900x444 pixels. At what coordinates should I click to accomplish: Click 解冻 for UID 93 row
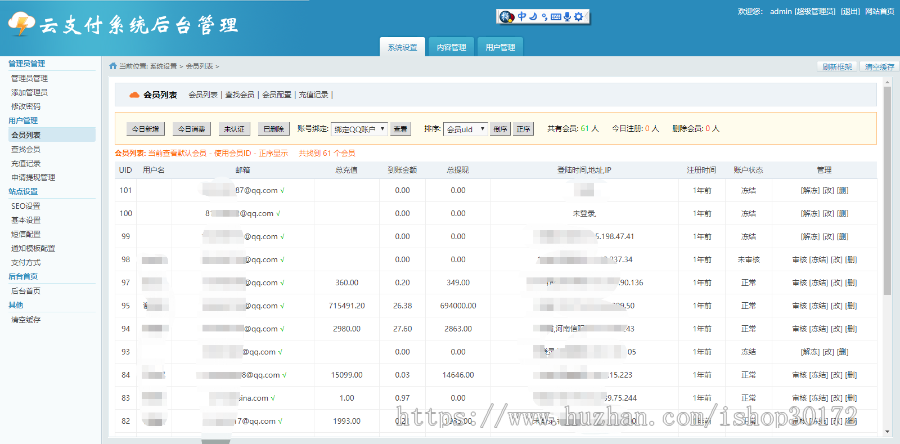810,352
